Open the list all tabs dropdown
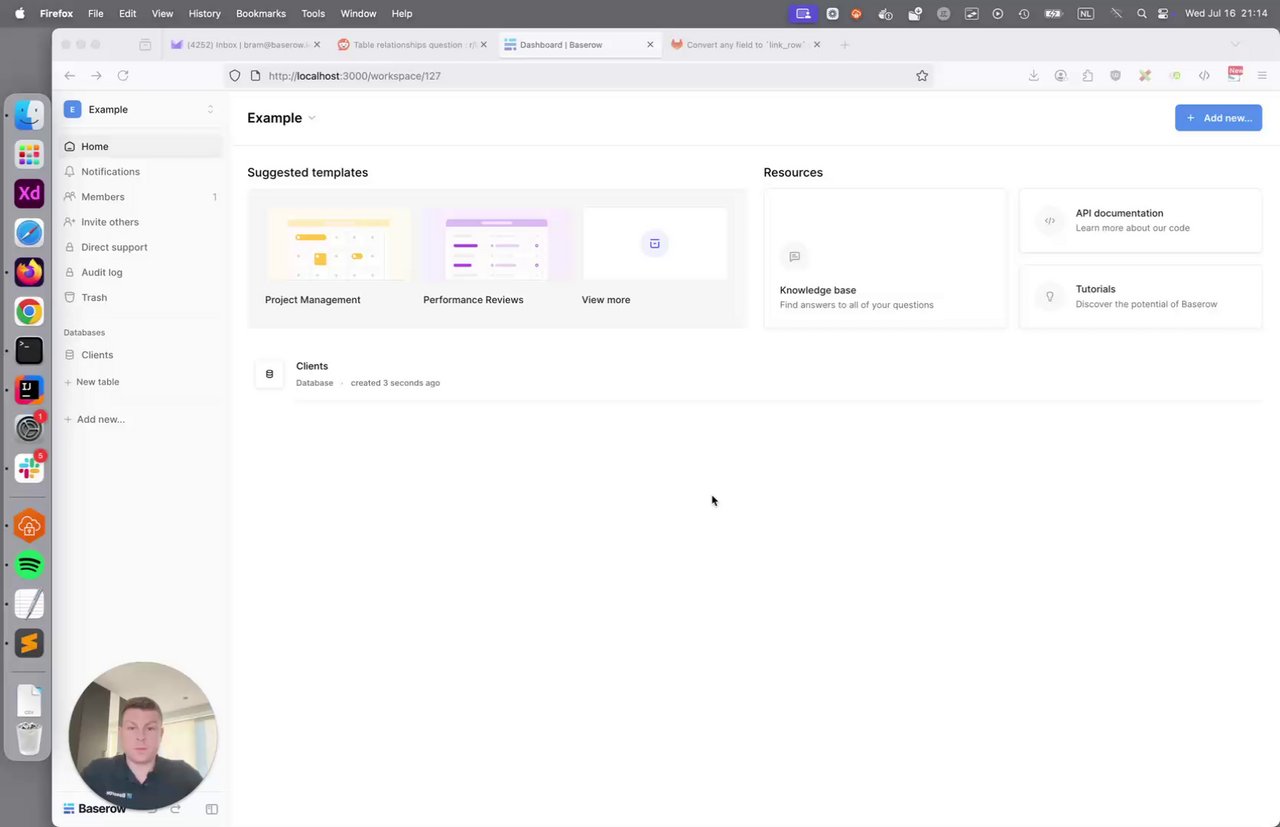The image size is (1280, 827). pos(1235,44)
